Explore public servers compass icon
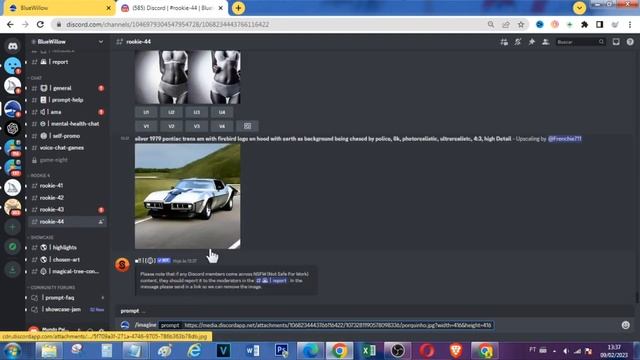Screen dimensions: 640x360 click(12, 247)
